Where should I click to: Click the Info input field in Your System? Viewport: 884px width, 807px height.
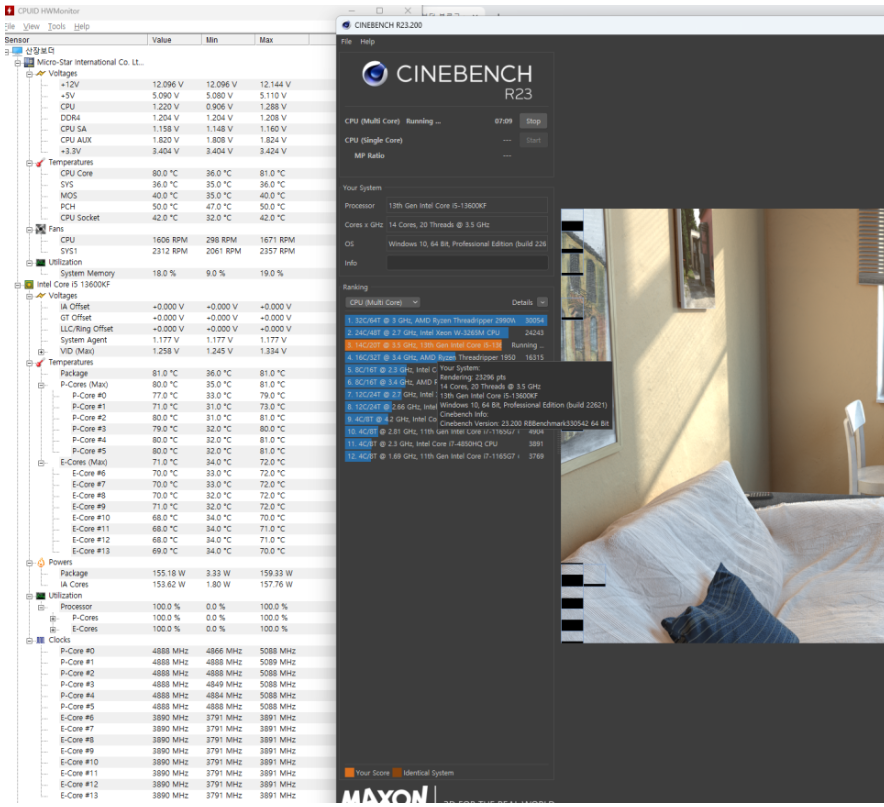point(467,263)
